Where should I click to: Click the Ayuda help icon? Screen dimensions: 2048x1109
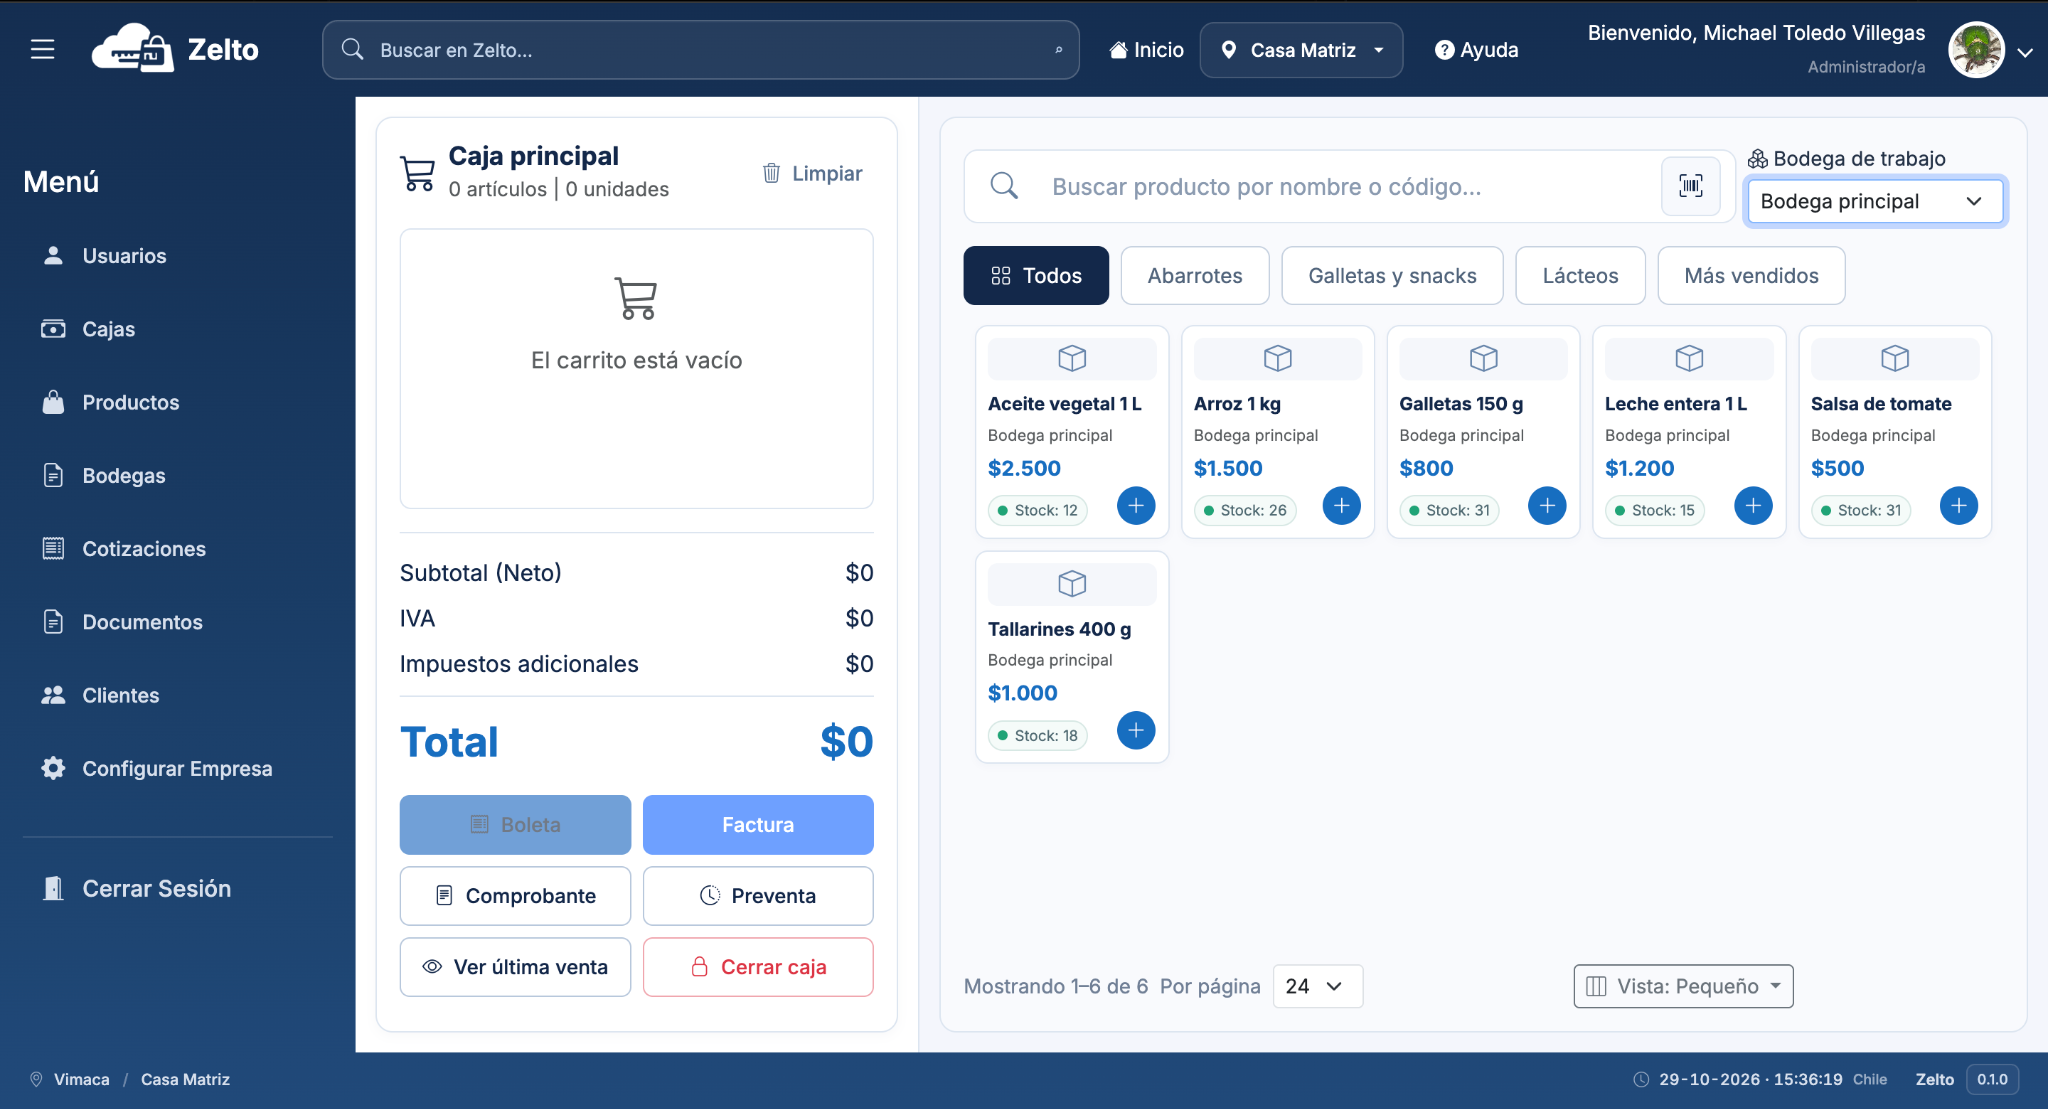1443,50
